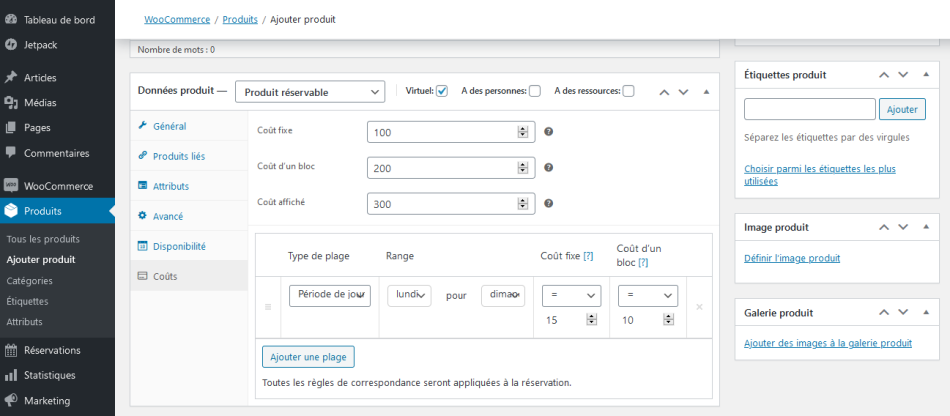
Task: Click the help icon beside Coût fixe
Action: [548, 132]
